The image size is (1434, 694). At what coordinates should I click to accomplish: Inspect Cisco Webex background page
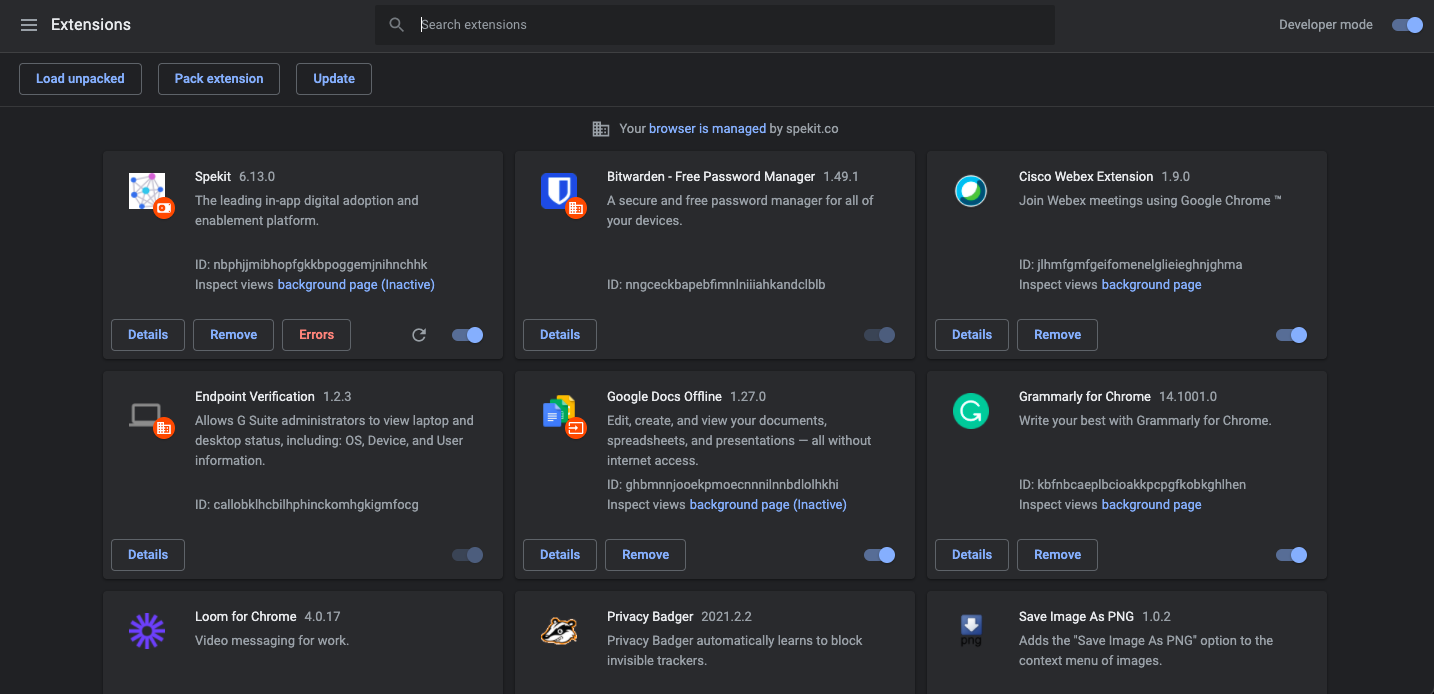(x=1151, y=285)
